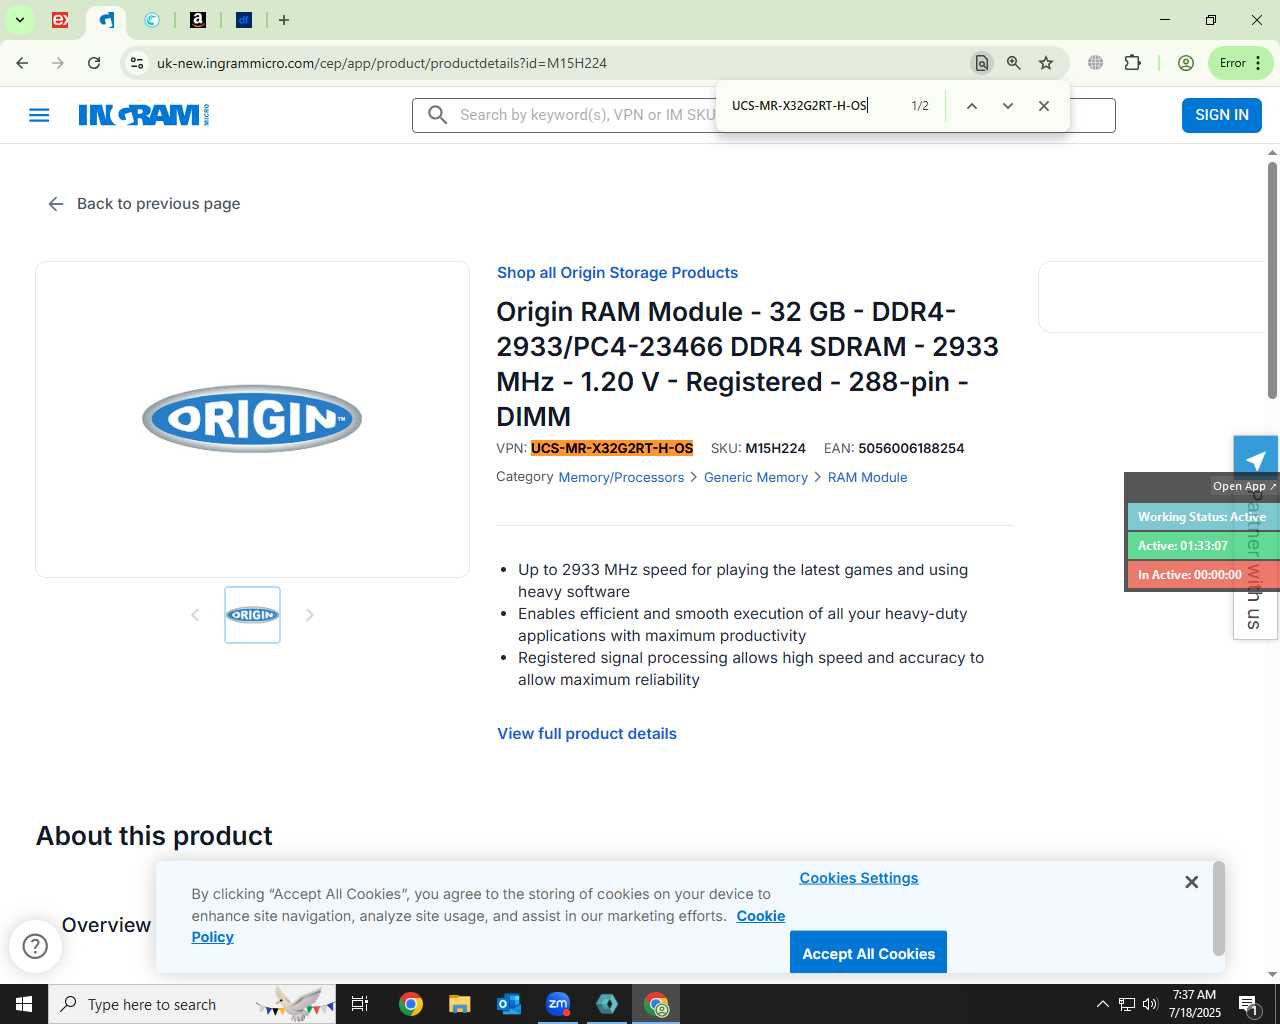Screen dimensions: 1280x1024
Task: Open the Cookie Policy link
Action: pyautogui.click(x=761, y=916)
